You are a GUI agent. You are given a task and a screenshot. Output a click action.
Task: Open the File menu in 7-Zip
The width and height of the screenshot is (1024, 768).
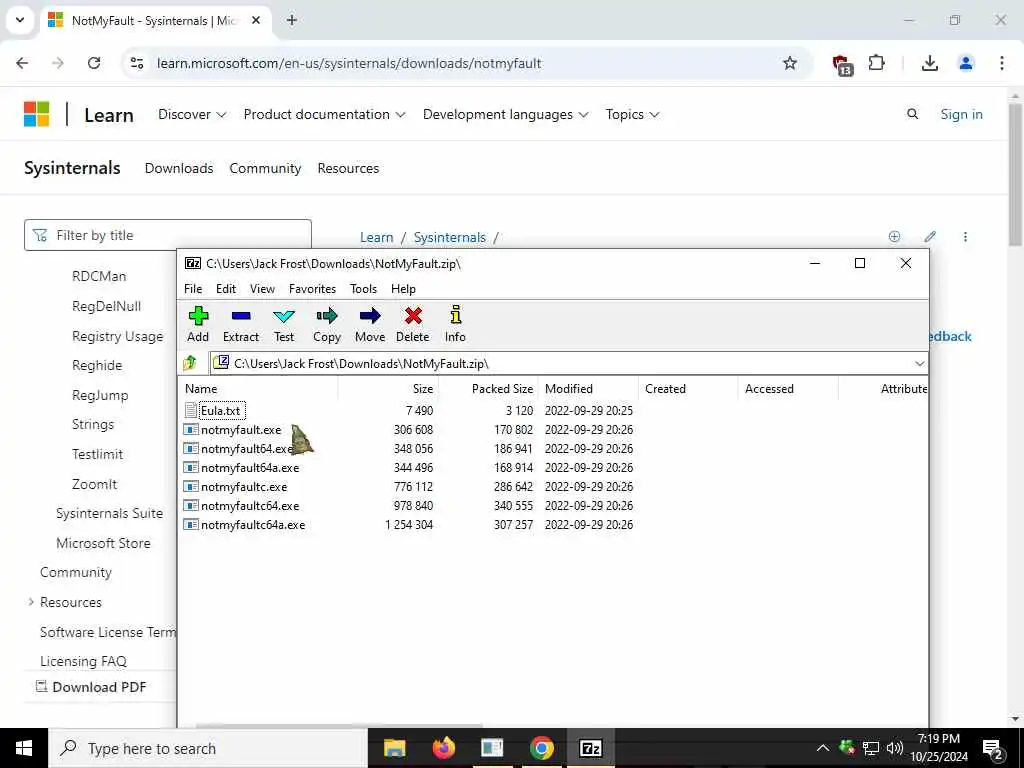(x=193, y=289)
